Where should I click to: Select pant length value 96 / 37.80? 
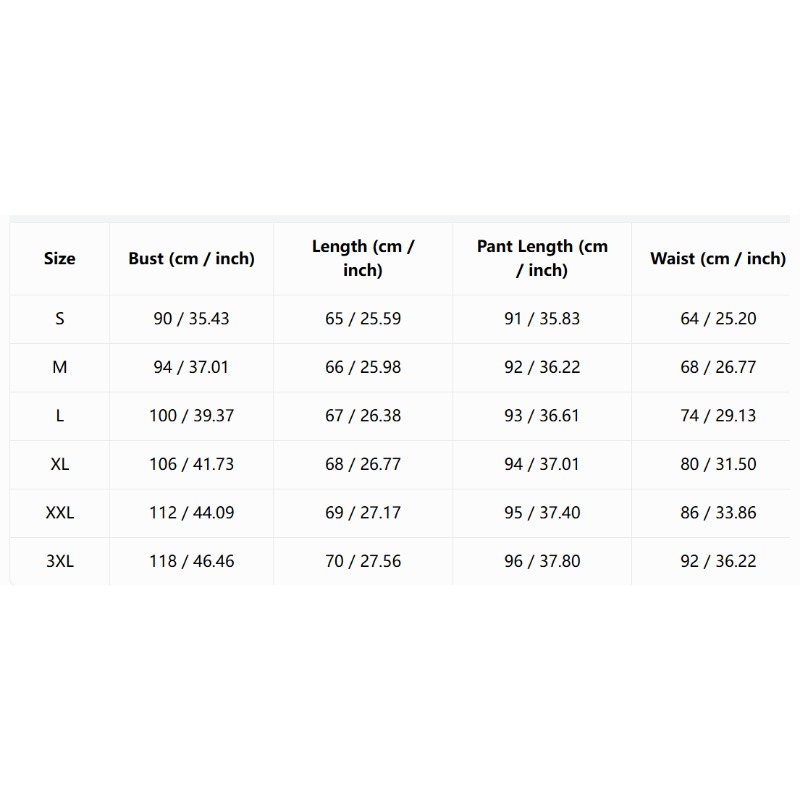click(x=542, y=561)
